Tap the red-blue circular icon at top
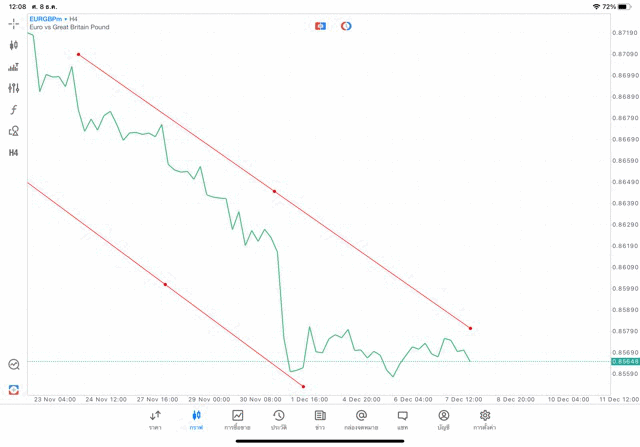The width and height of the screenshot is (640, 447). (x=346, y=25)
